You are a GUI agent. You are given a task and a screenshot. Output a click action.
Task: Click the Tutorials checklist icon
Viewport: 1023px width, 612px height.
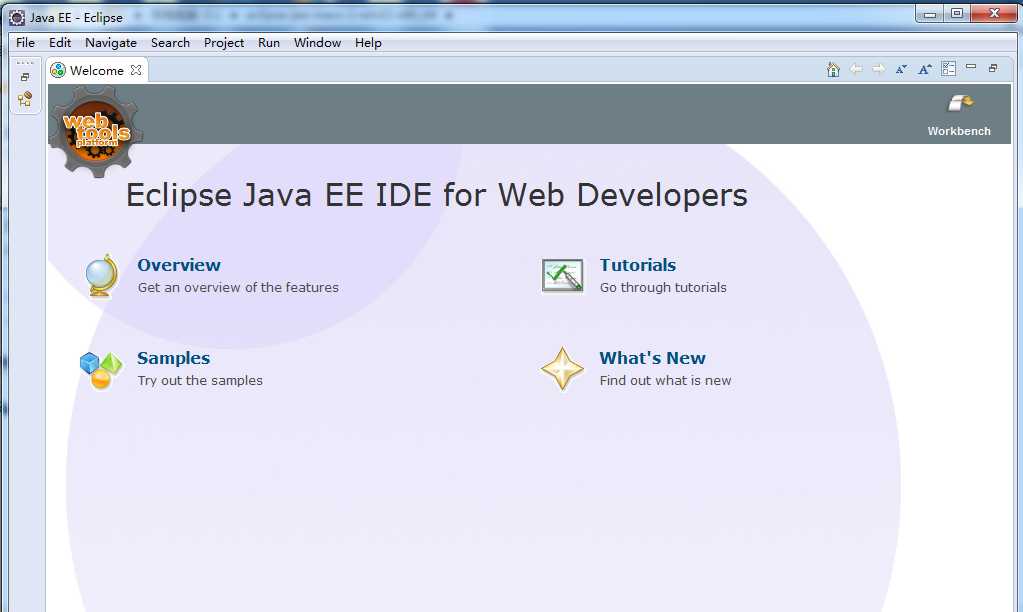coord(562,275)
